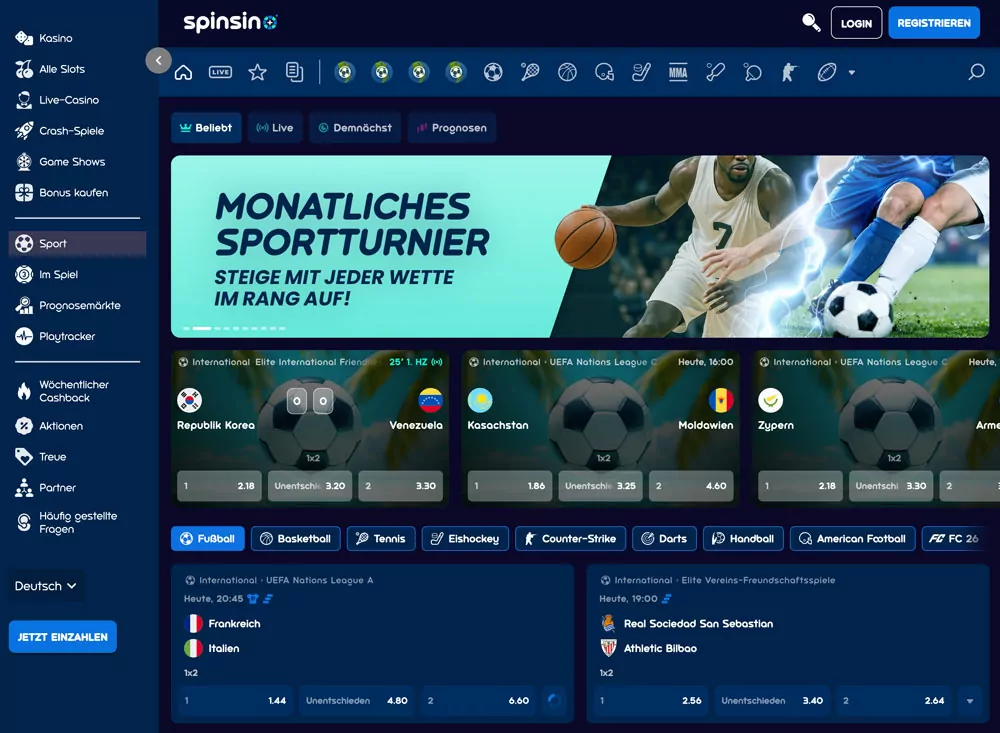Open Häufig gestellte Fragen
1000x733 pixels.
[77, 522]
